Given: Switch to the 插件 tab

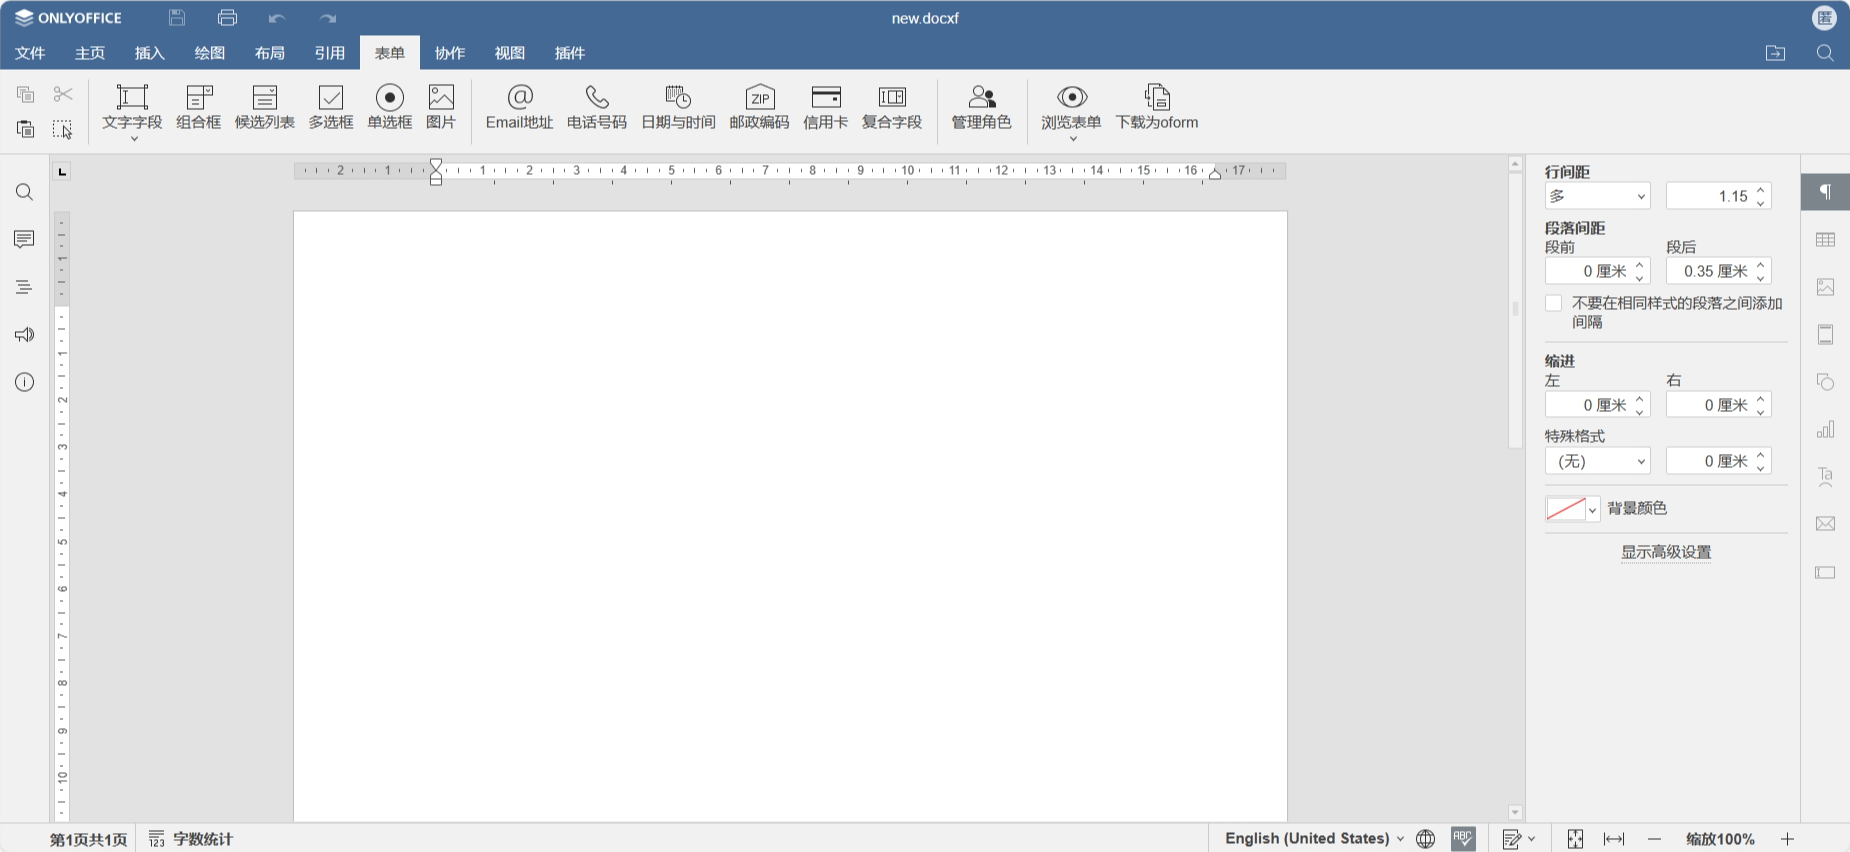Looking at the screenshot, I should [x=570, y=53].
